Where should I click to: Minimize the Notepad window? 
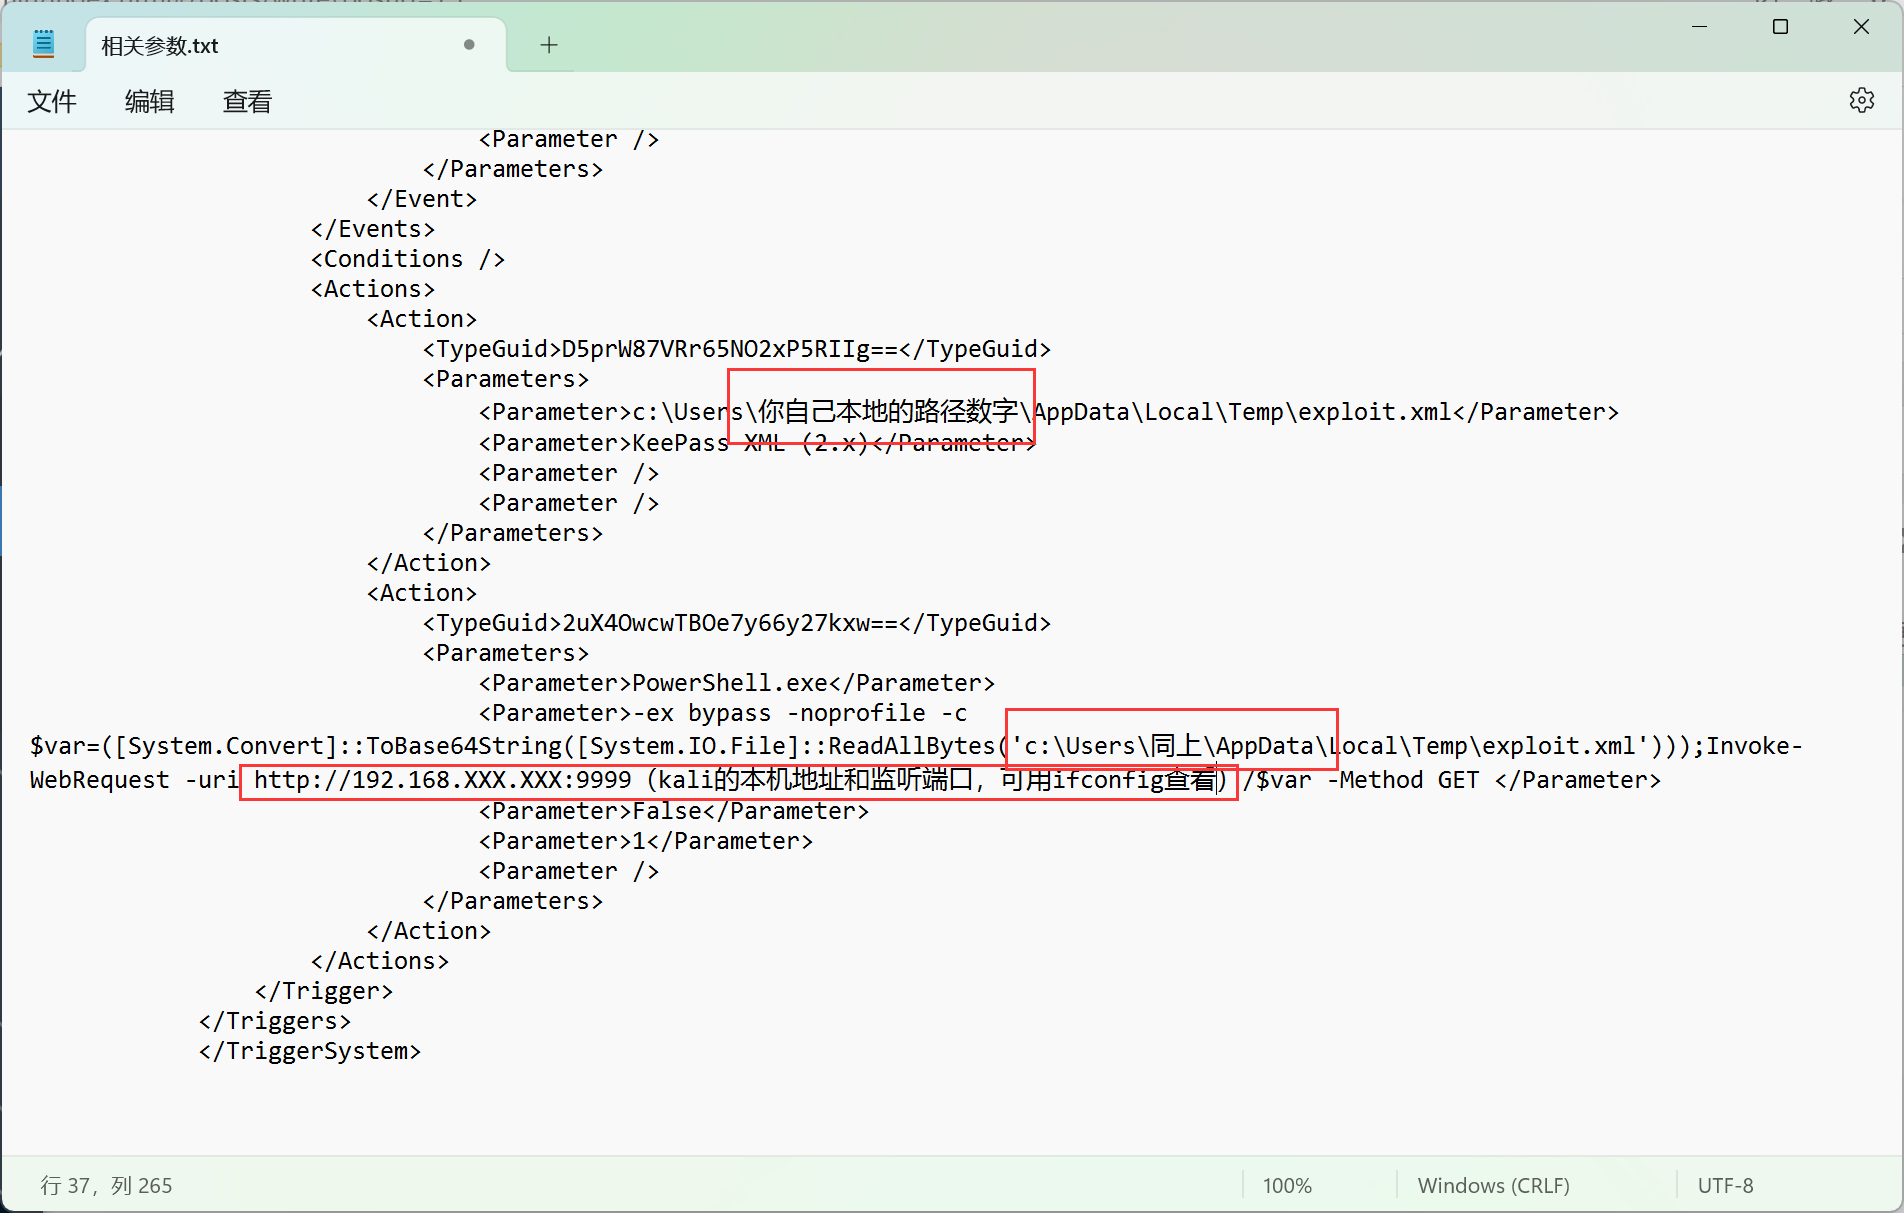click(1699, 27)
